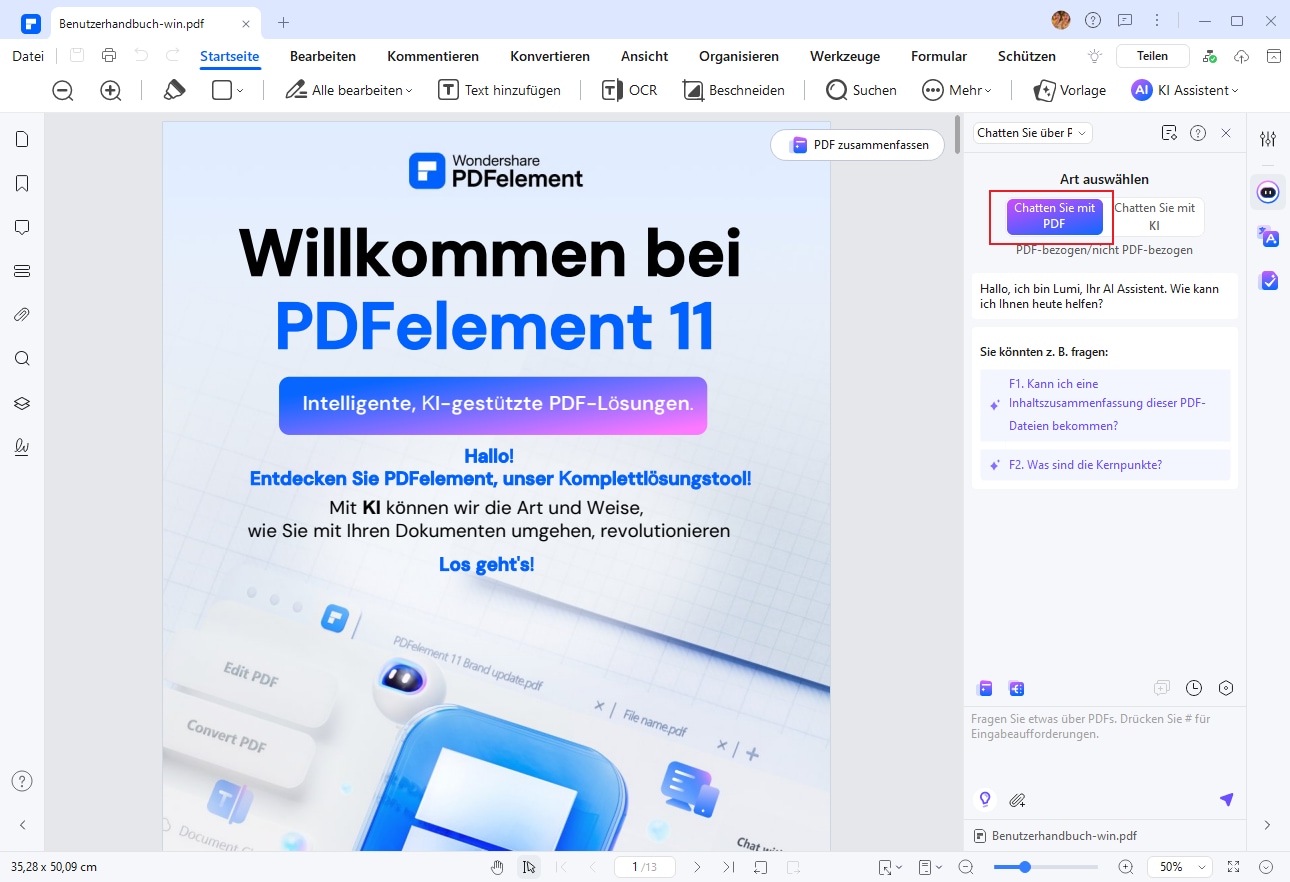Close the AI assistant panel
Screen dimensions: 1290x882
[1226, 133]
